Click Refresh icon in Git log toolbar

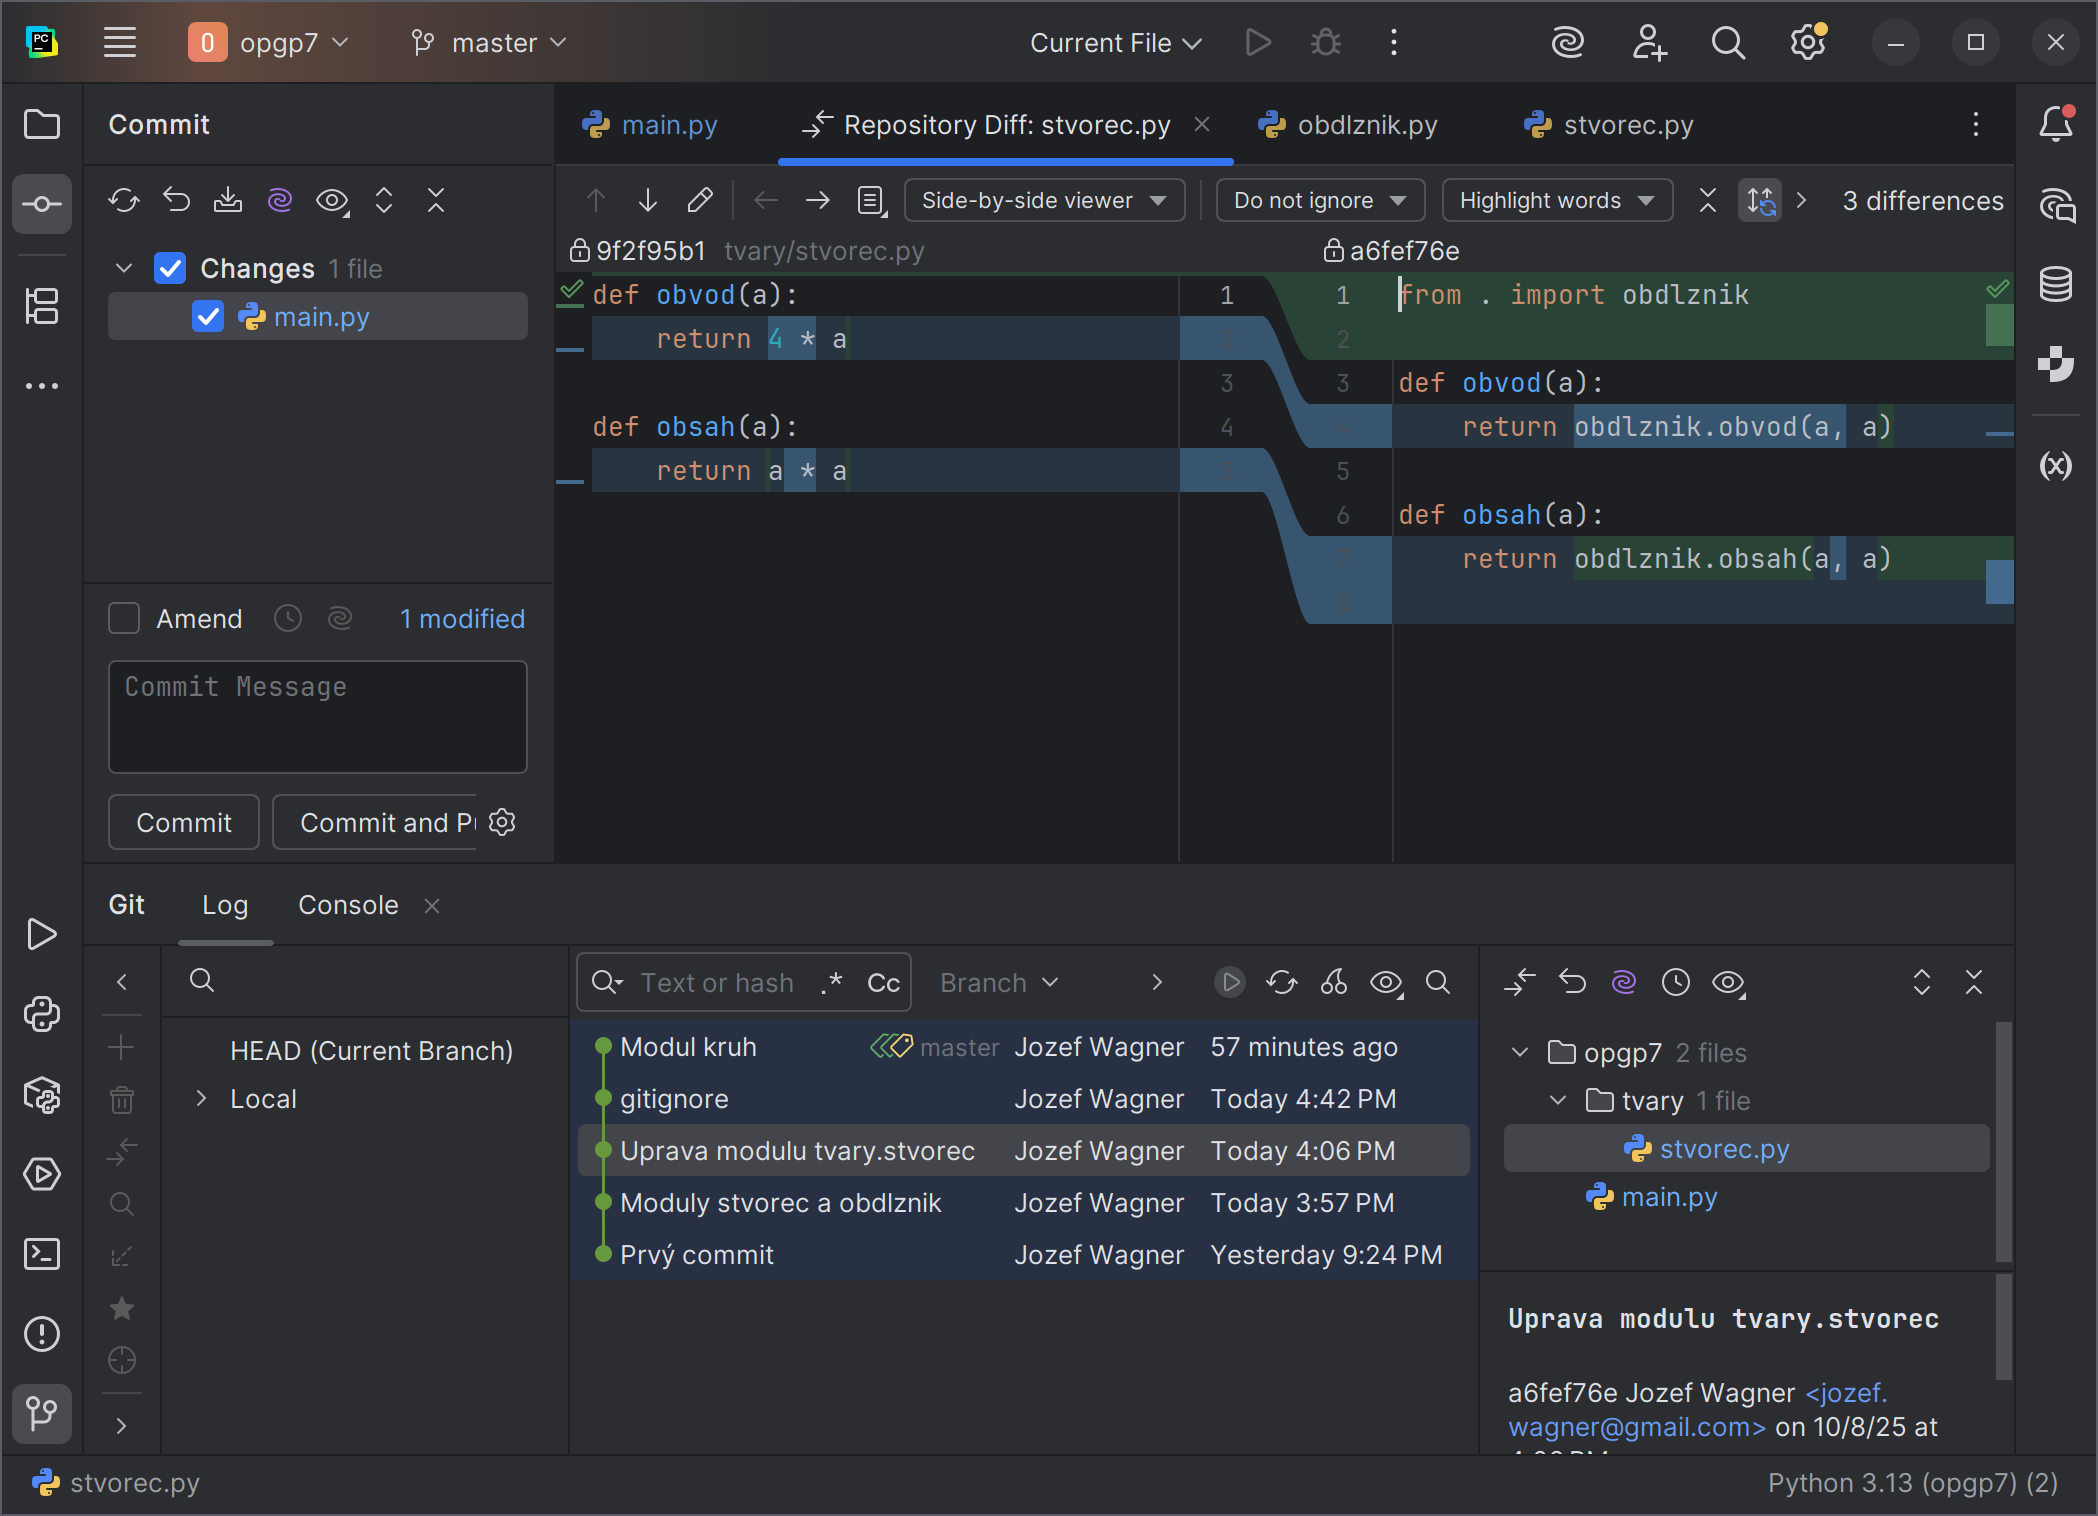point(1281,983)
